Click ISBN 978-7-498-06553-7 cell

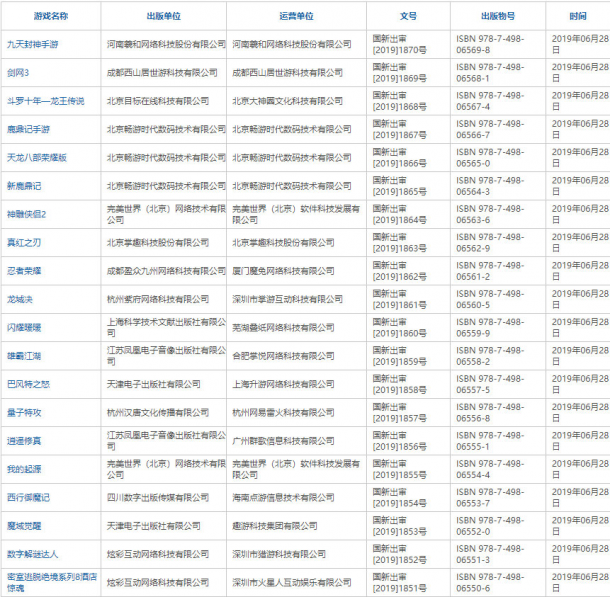click(490, 497)
